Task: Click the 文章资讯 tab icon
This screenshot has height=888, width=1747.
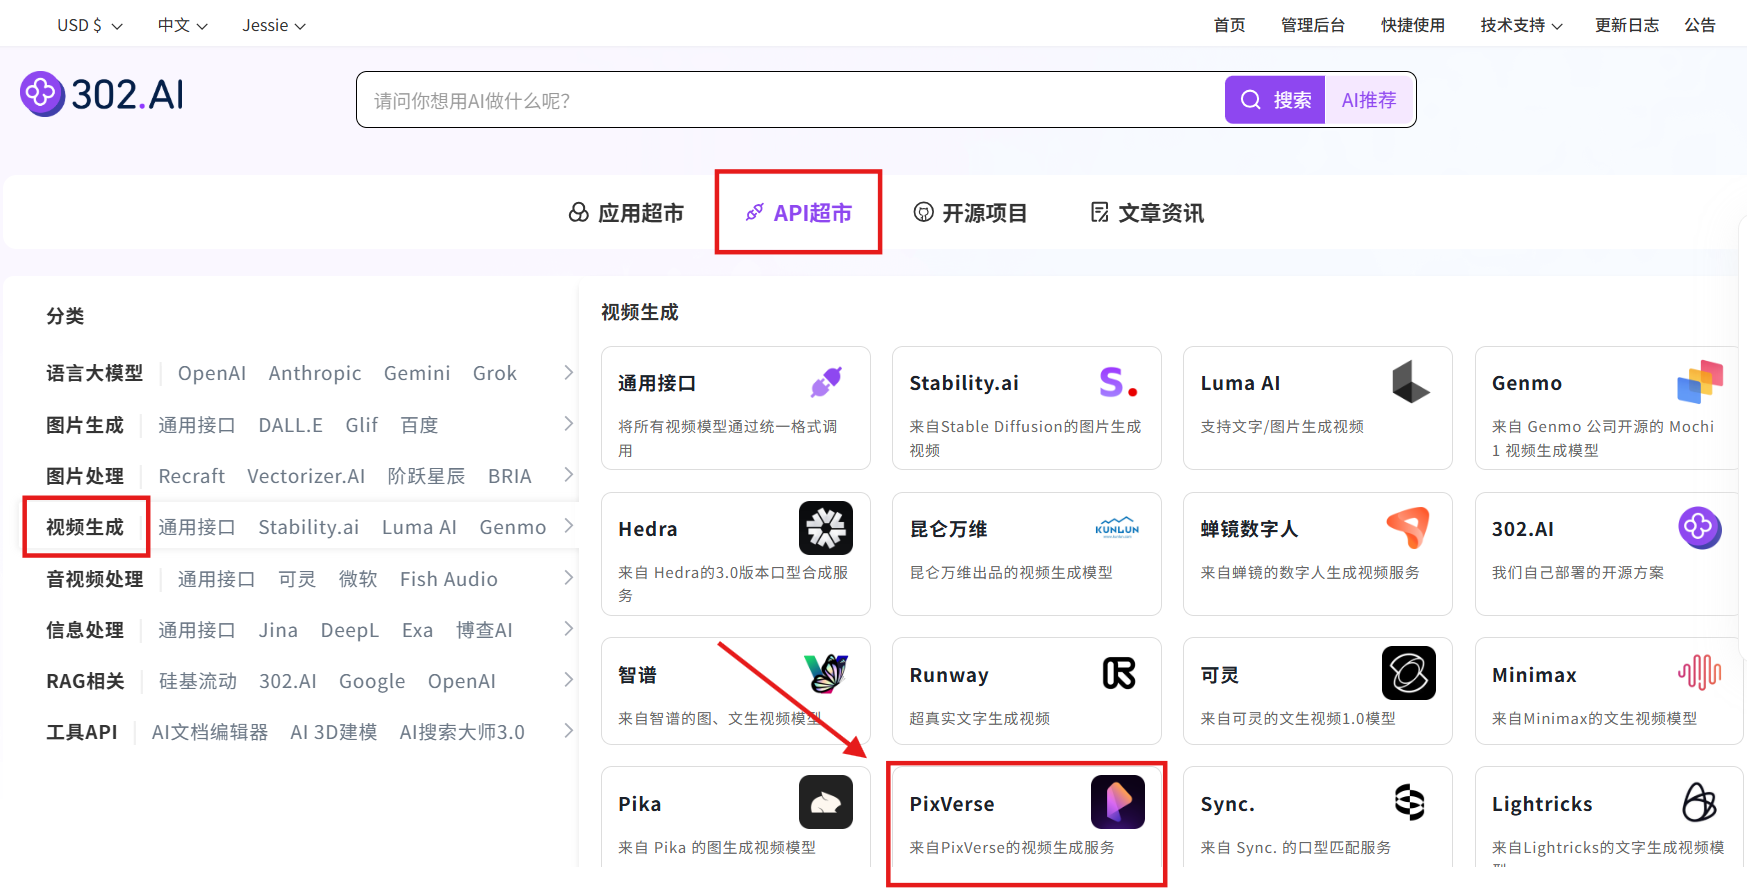Action: 1100,212
